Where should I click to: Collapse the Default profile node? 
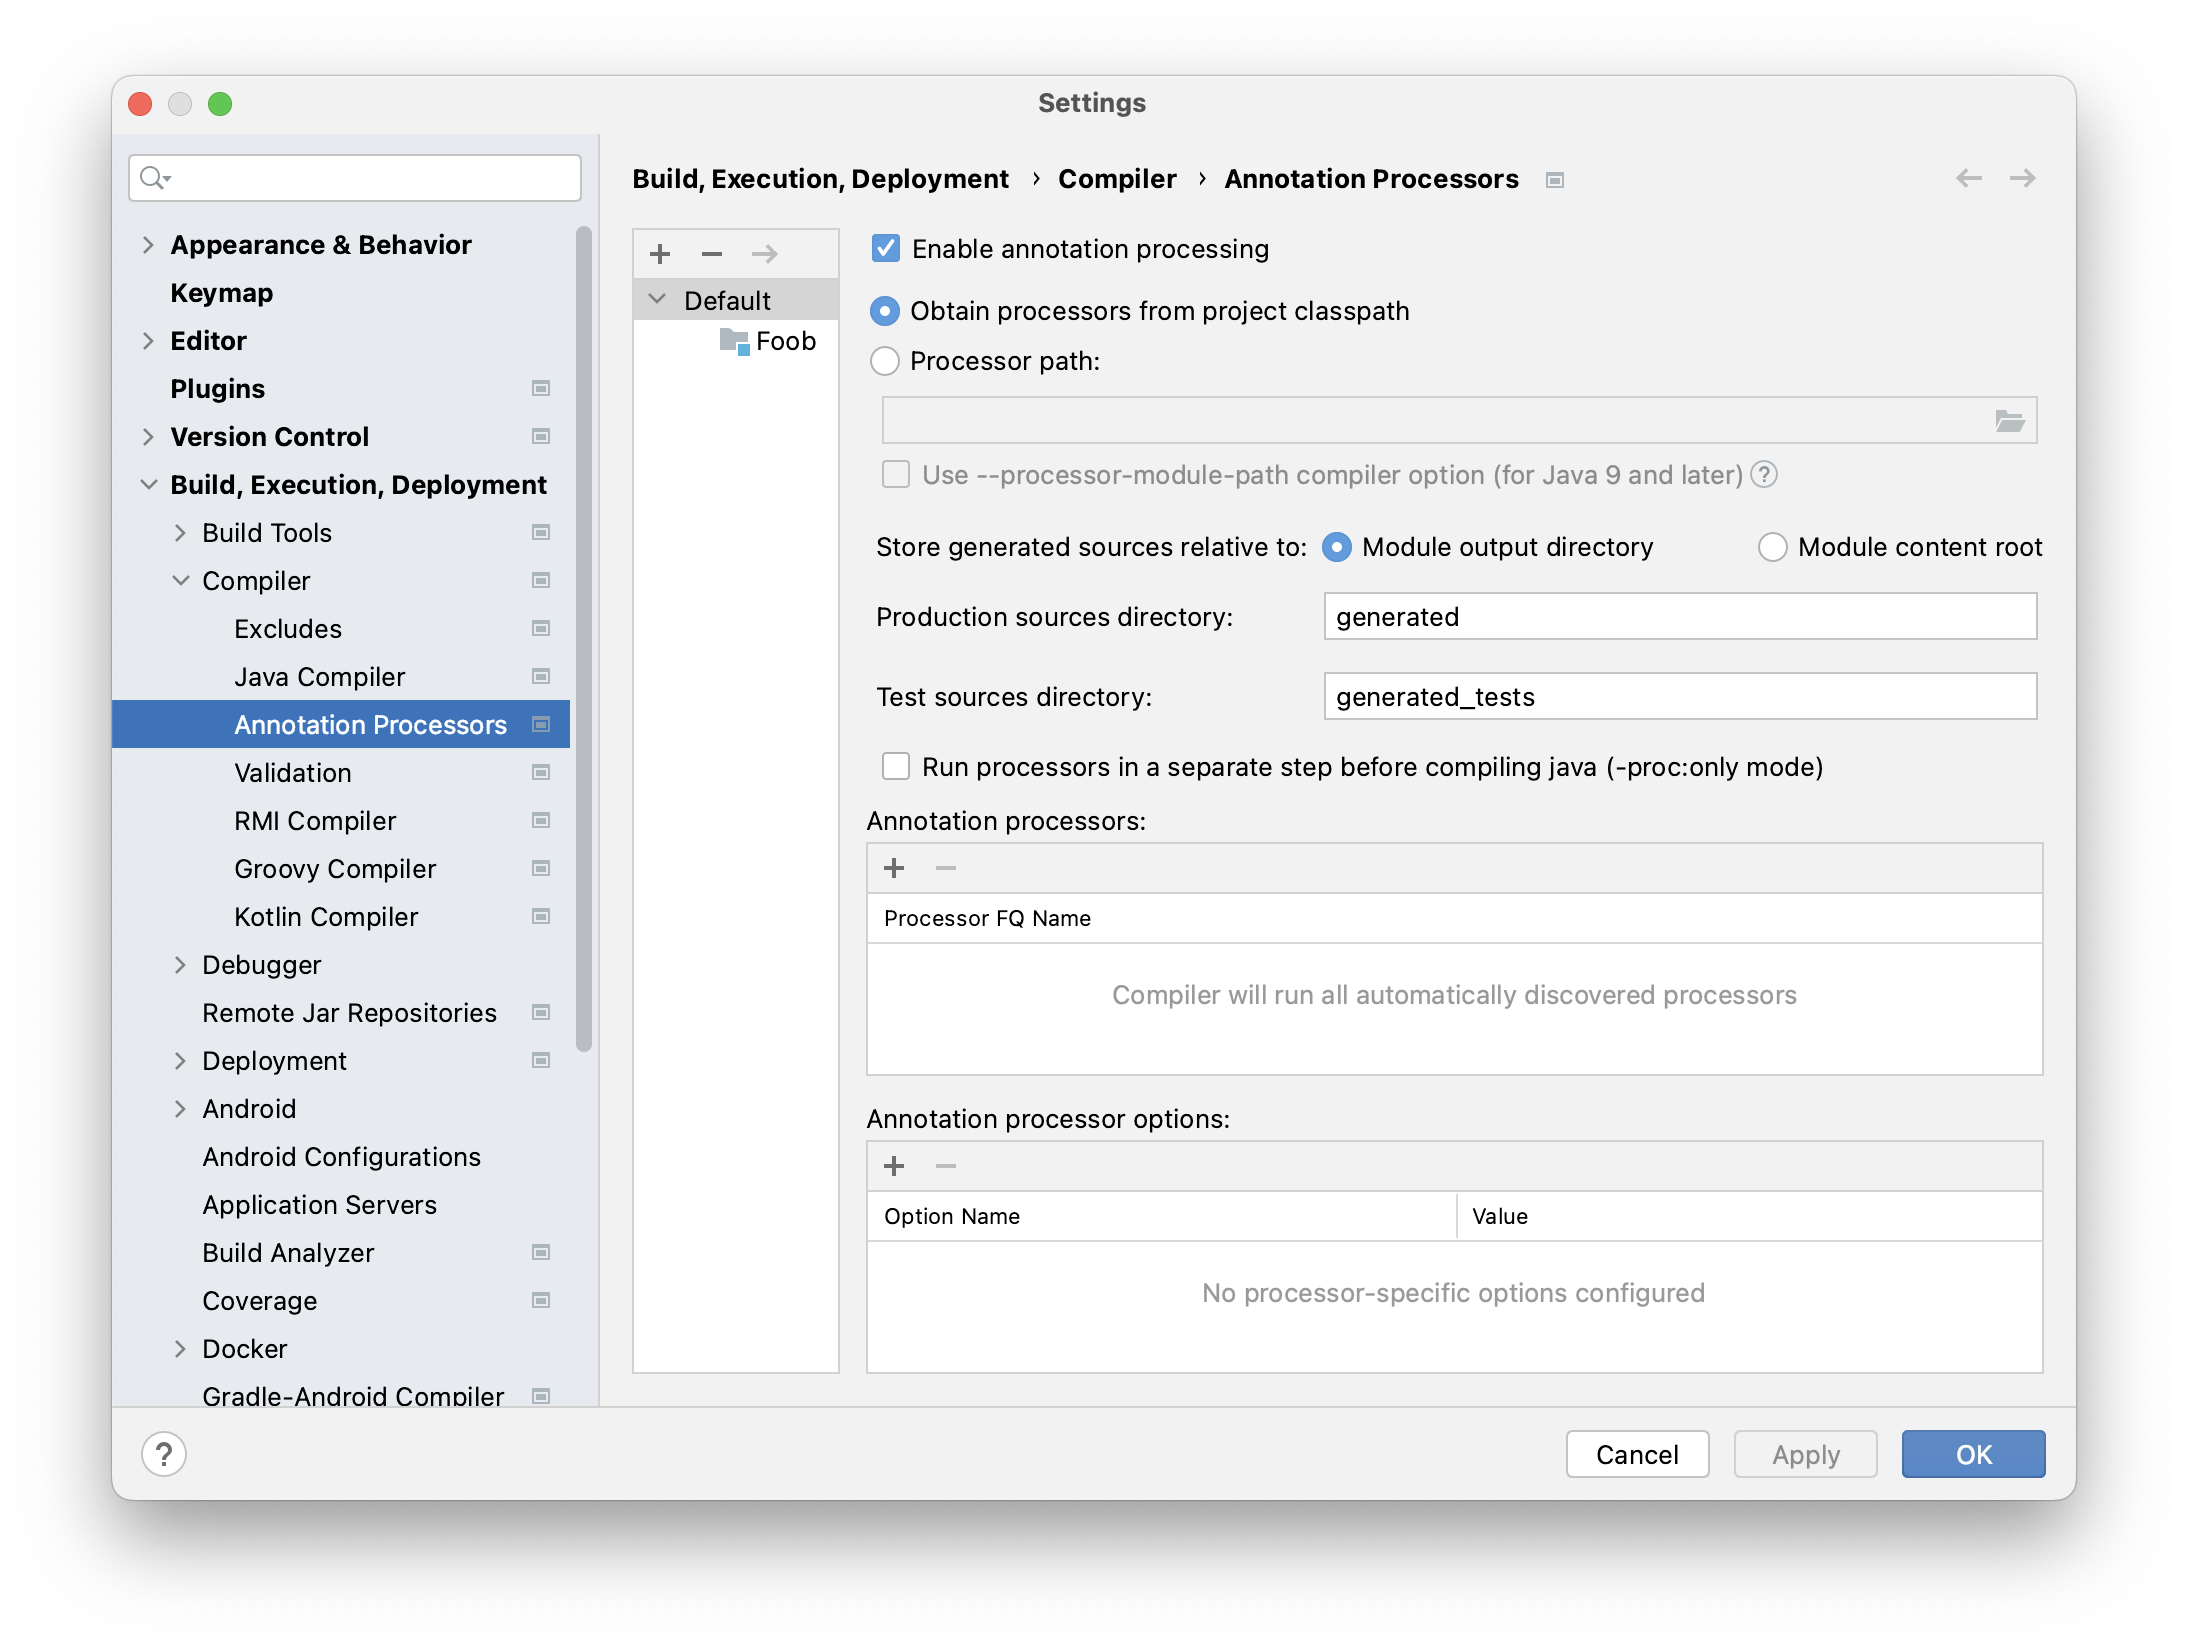pyautogui.click(x=657, y=299)
